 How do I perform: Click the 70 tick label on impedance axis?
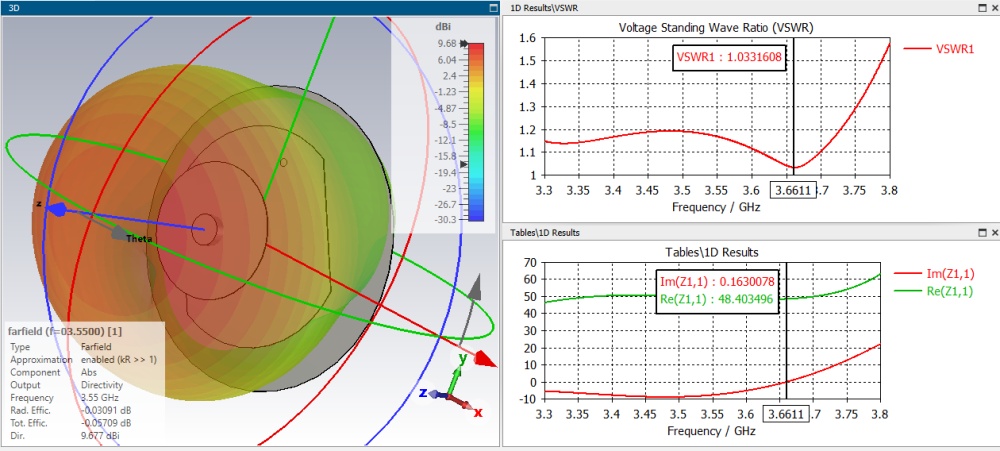pos(529,262)
